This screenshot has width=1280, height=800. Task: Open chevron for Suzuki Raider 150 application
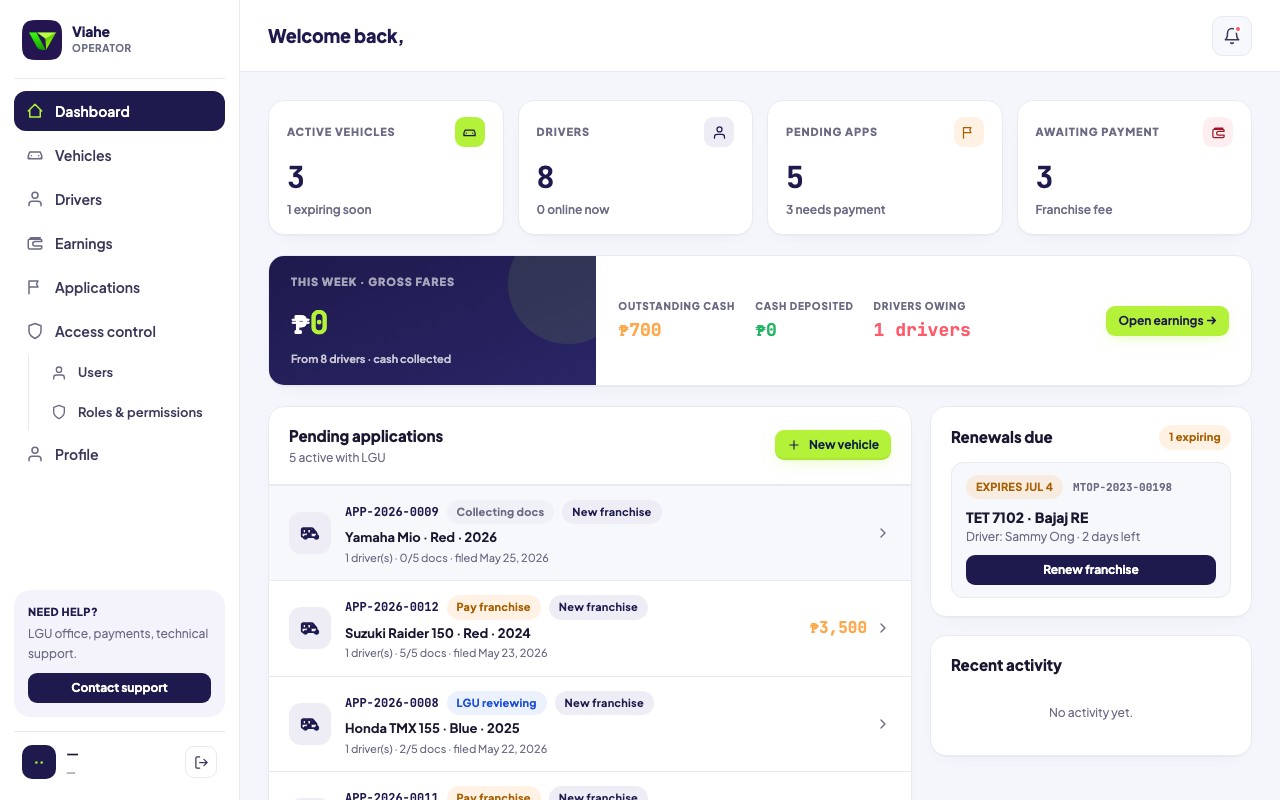[883, 628]
